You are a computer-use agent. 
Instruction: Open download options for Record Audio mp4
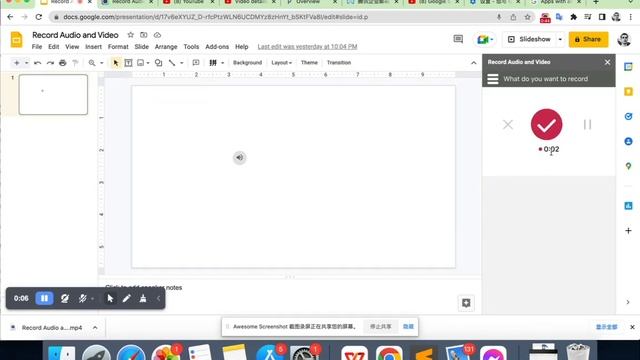pyautogui.click(x=95, y=327)
